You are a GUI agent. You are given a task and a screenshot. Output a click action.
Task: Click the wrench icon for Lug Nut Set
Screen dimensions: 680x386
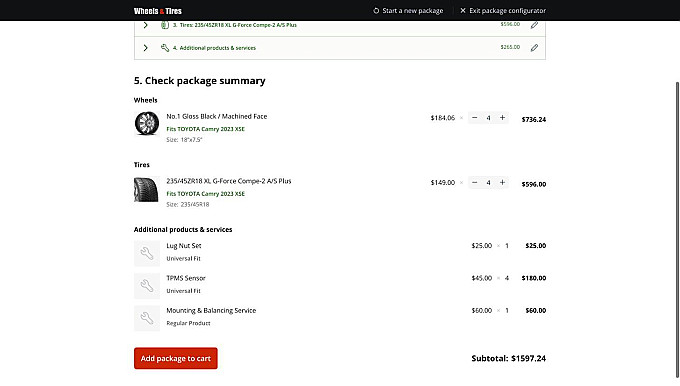pos(147,253)
